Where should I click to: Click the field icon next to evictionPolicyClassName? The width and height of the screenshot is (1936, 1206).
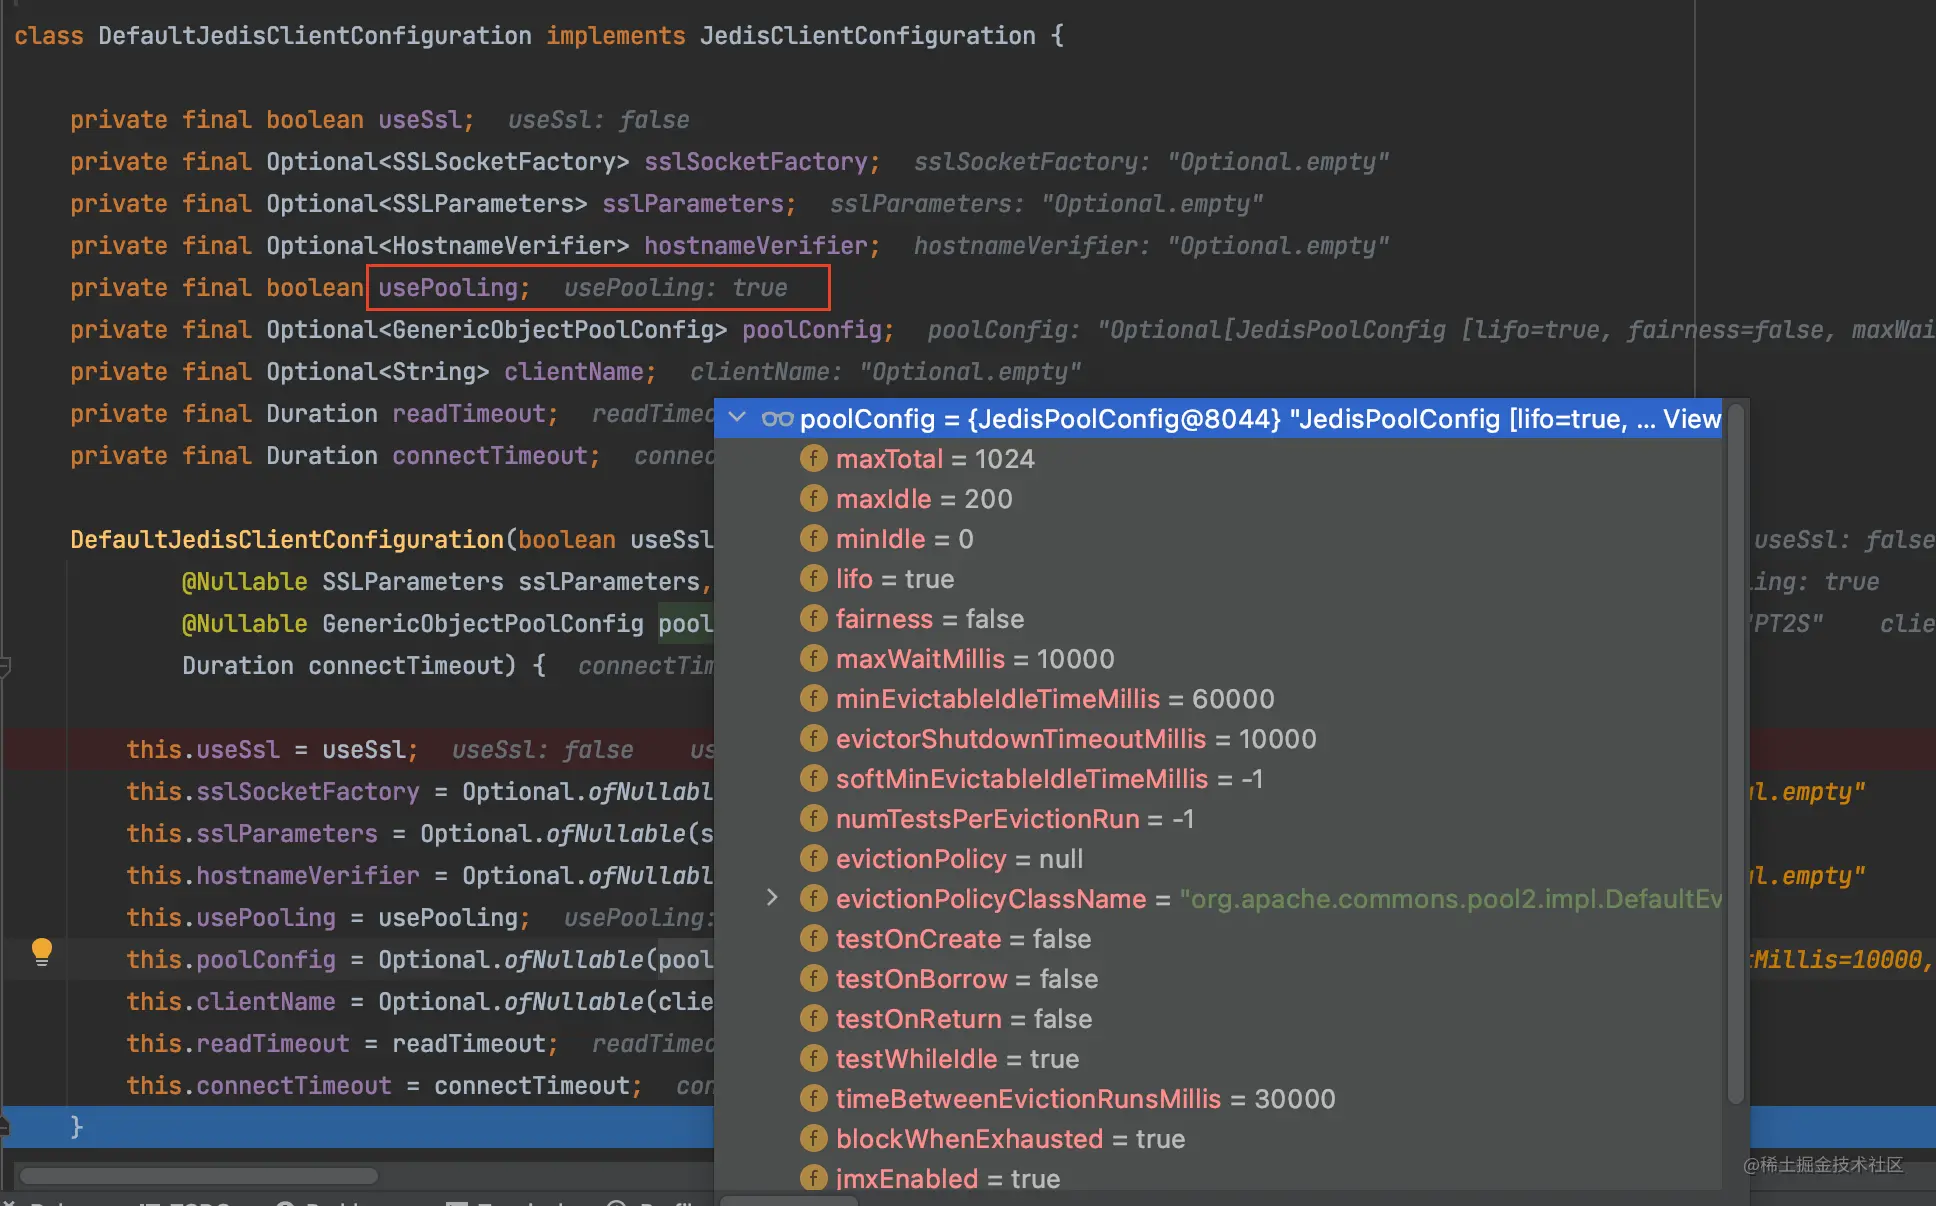[x=813, y=899]
